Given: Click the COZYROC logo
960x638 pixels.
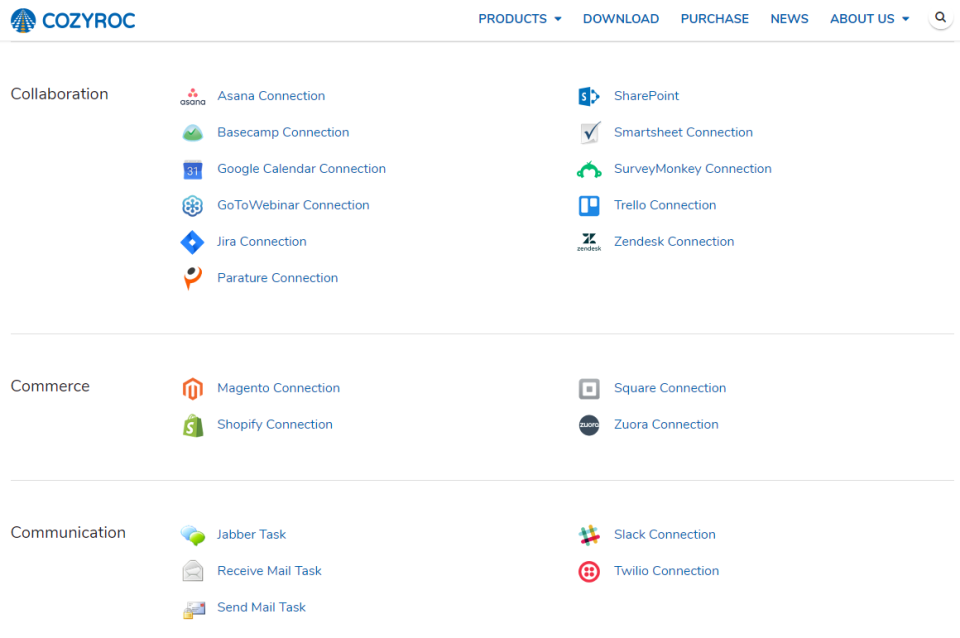Looking at the screenshot, I should pyautogui.click(x=72, y=19).
